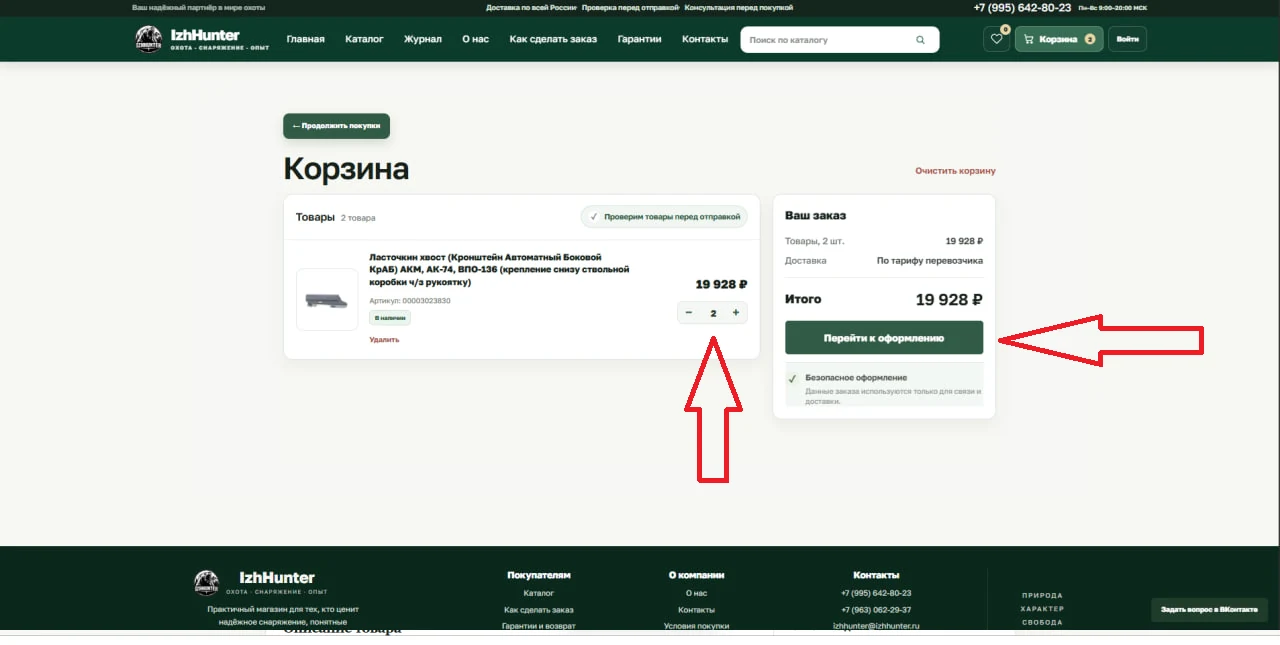Call the header phone +7 (995) 642-80-23
1280x645 pixels.
1022,7
